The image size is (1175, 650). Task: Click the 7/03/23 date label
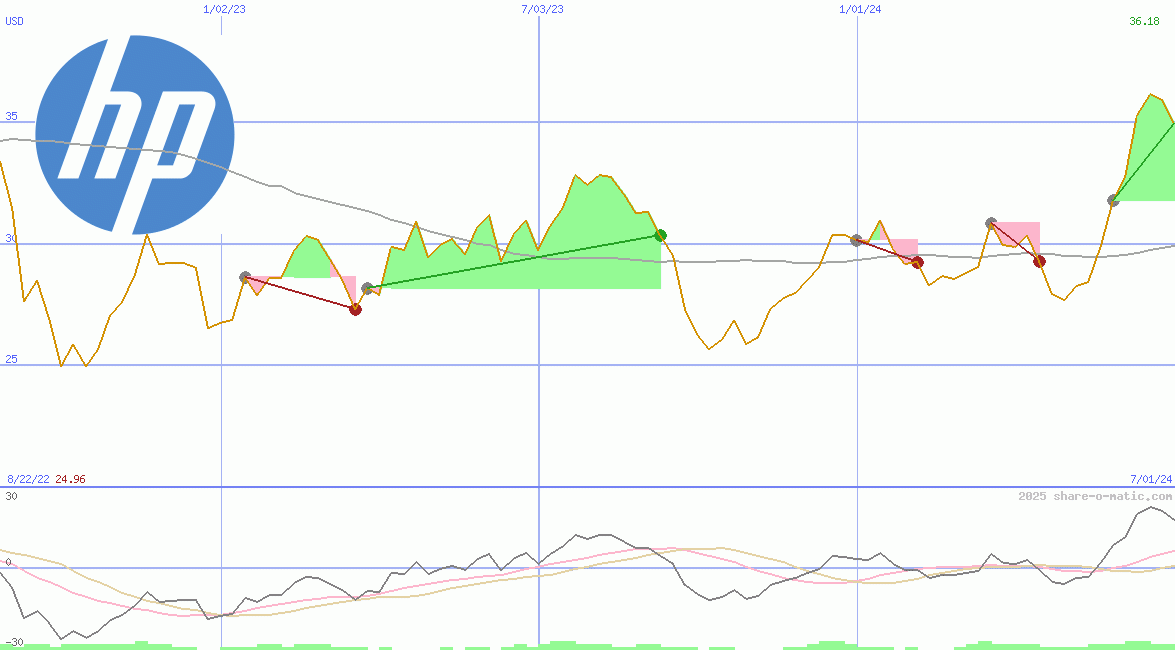tap(542, 9)
